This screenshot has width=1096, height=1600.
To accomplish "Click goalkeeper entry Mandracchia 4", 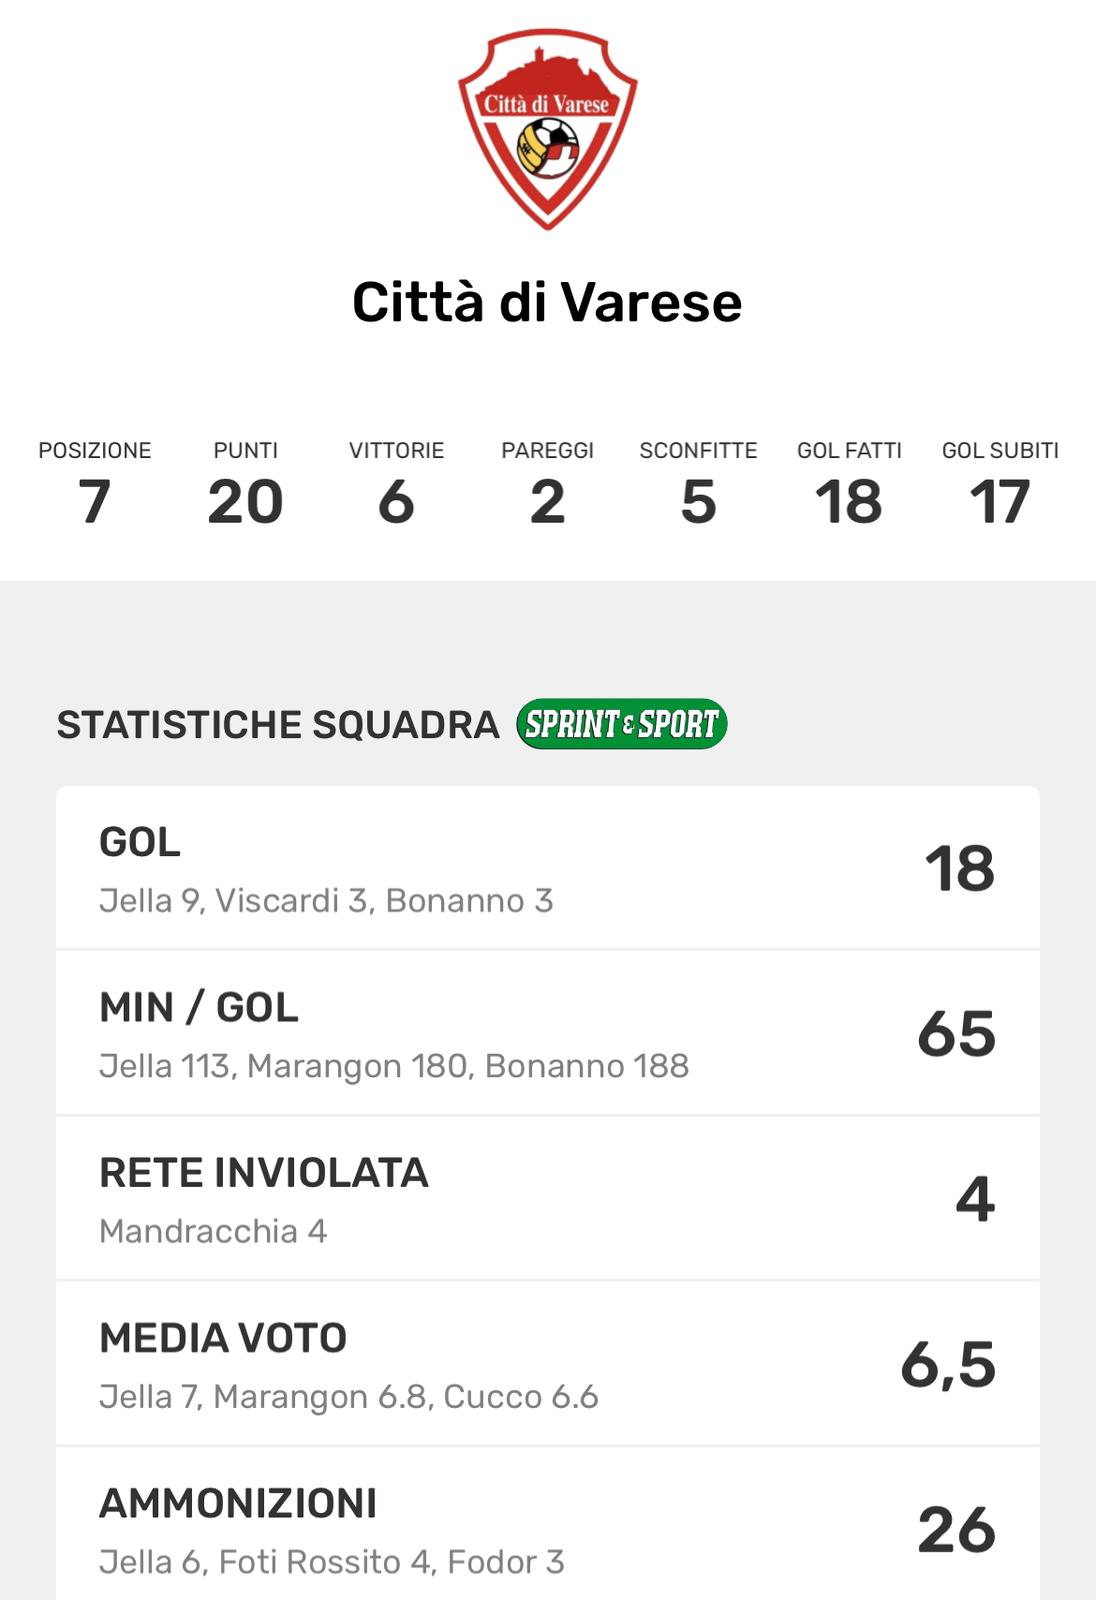I will [213, 1231].
